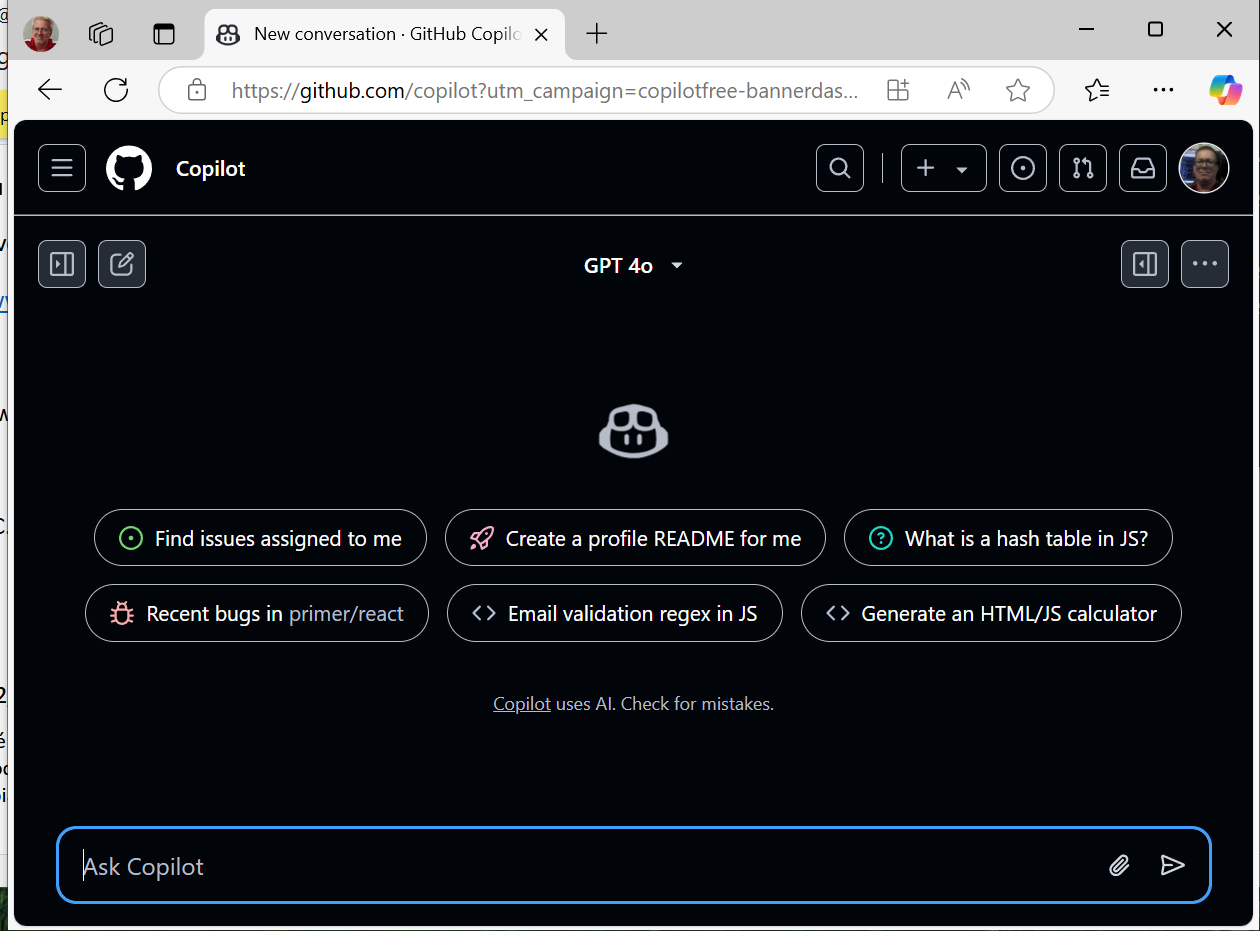Click the Copilot page title in header
Image resolution: width=1260 pixels, height=931 pixels.
210,169
